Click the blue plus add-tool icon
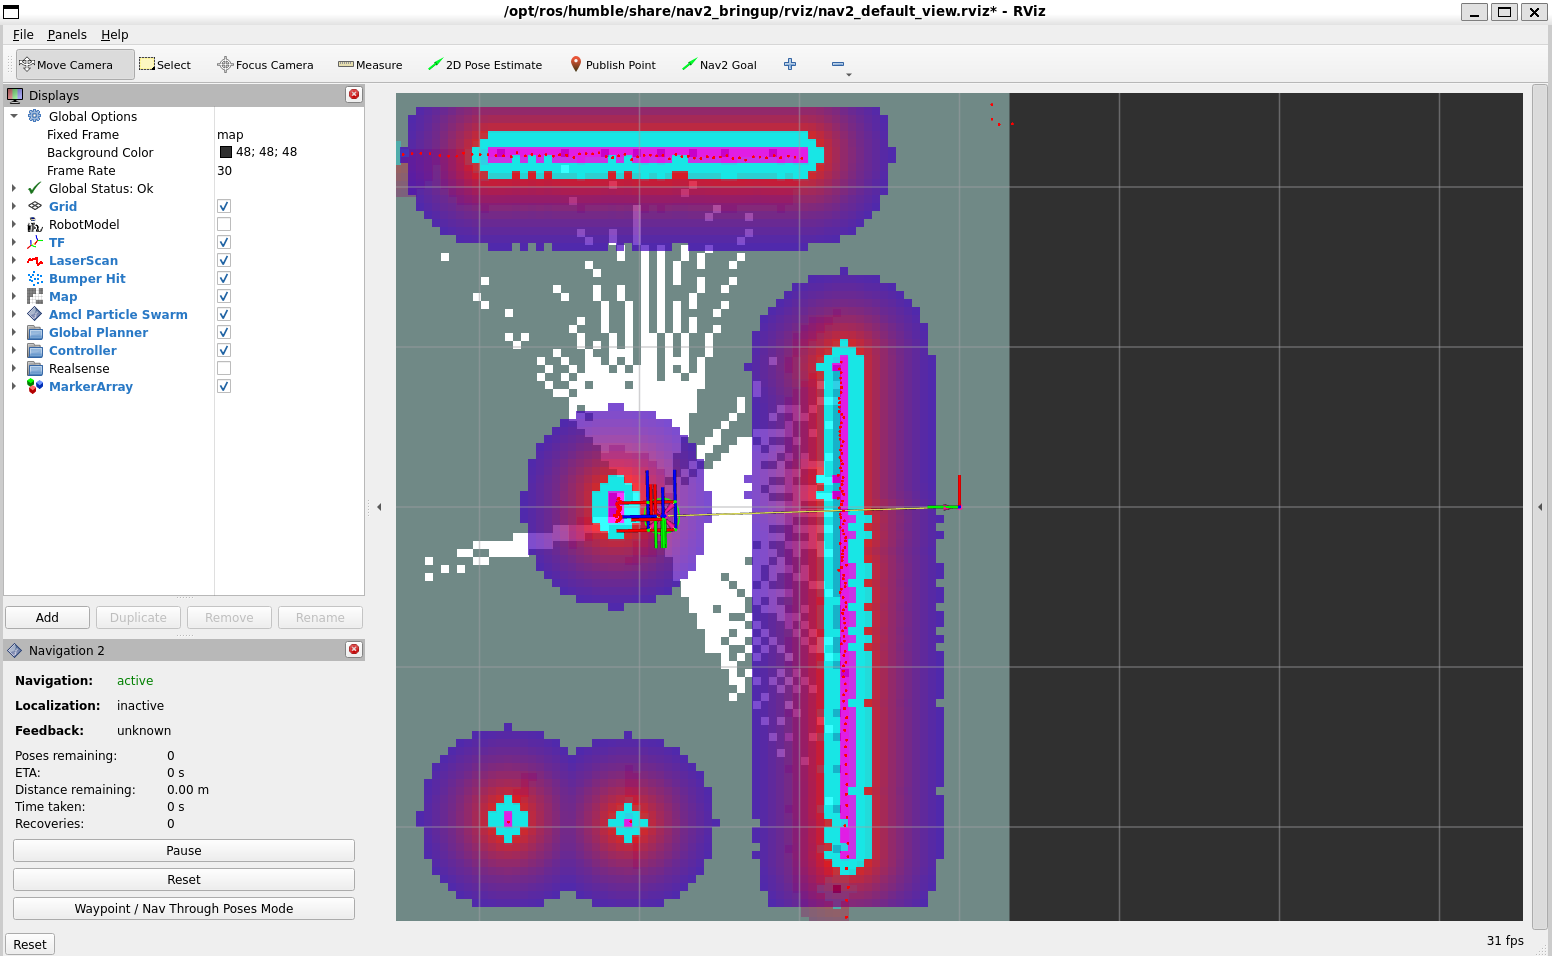 pyautogui.click(x=790, y=64)
